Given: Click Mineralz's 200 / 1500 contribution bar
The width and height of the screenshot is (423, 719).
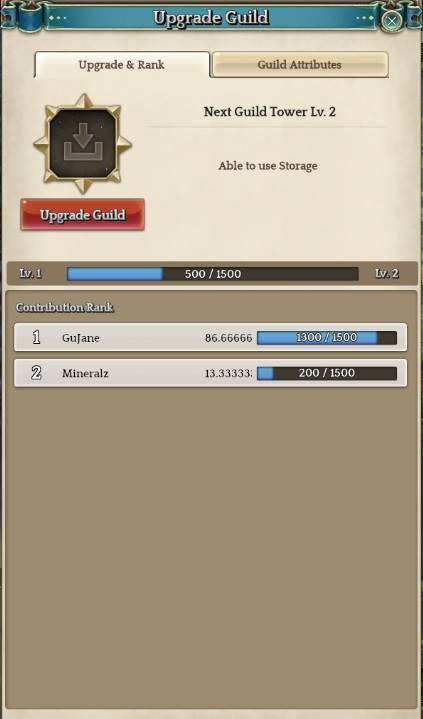Looking at the screenshot, I should pos(327,373).
